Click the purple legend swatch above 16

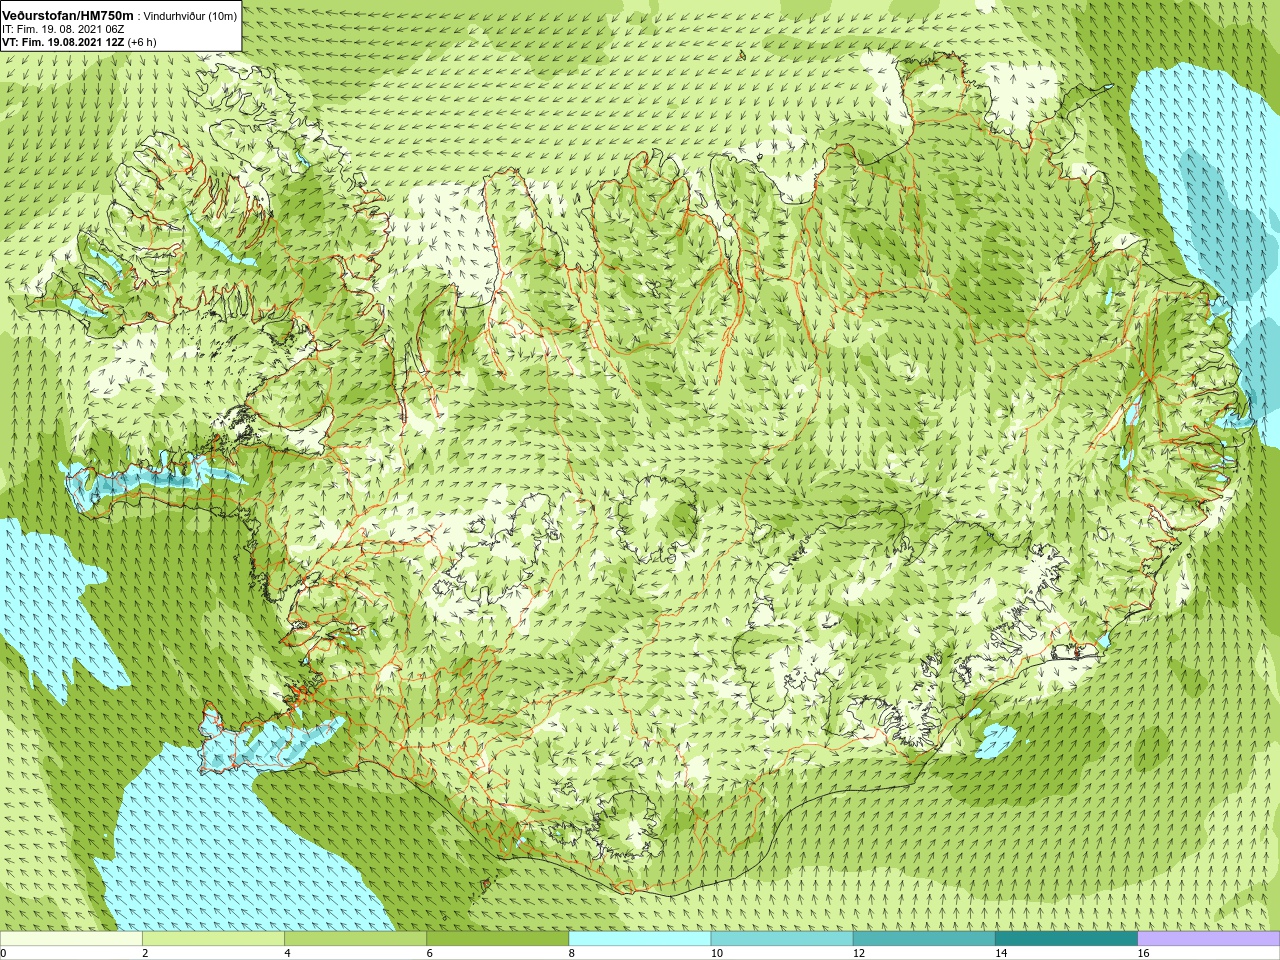point(1209,939)
